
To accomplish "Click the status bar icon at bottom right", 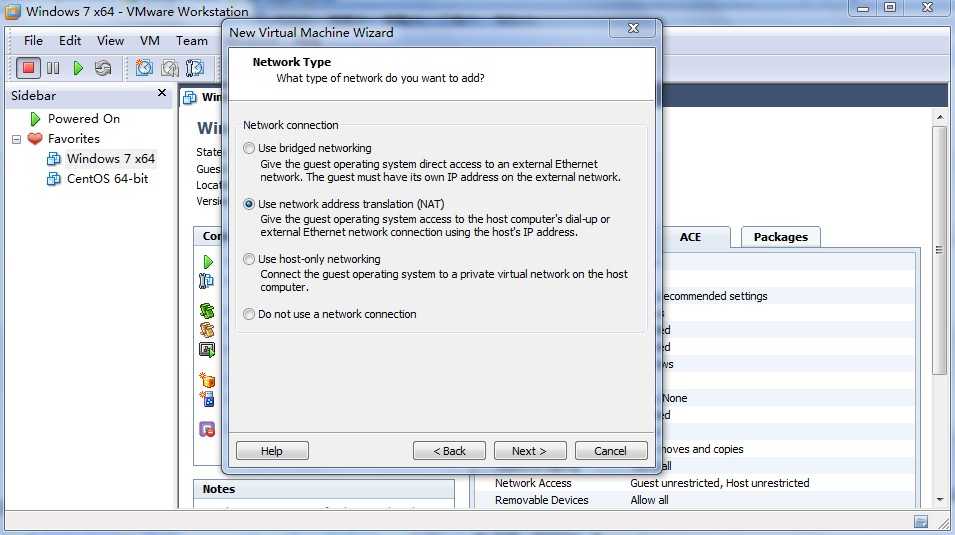I will (921, 522).
